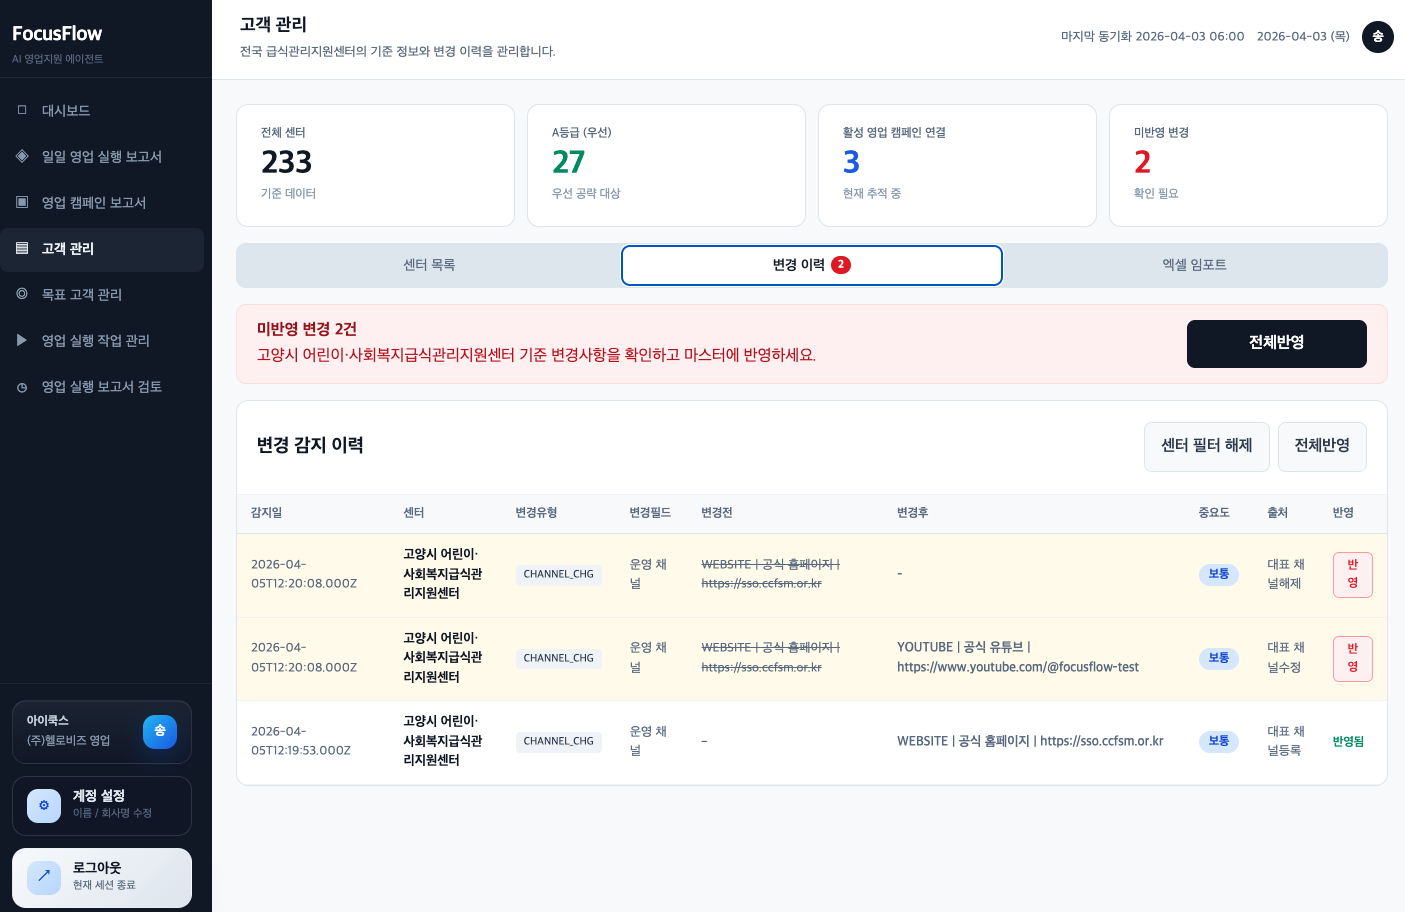Click the sales campaign report icon
1405x912 pixels.
(22, 202)
